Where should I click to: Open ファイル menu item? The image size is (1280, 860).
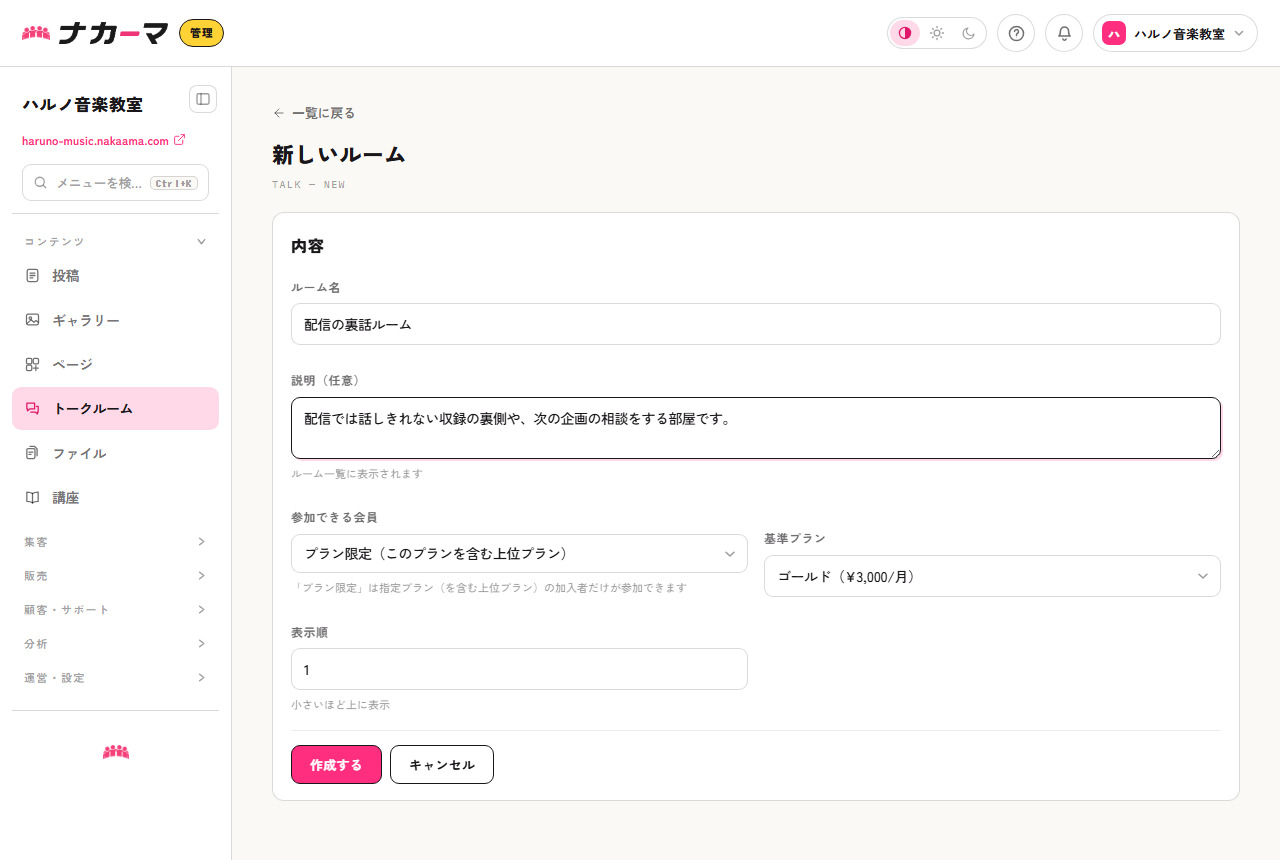point(115,453)
